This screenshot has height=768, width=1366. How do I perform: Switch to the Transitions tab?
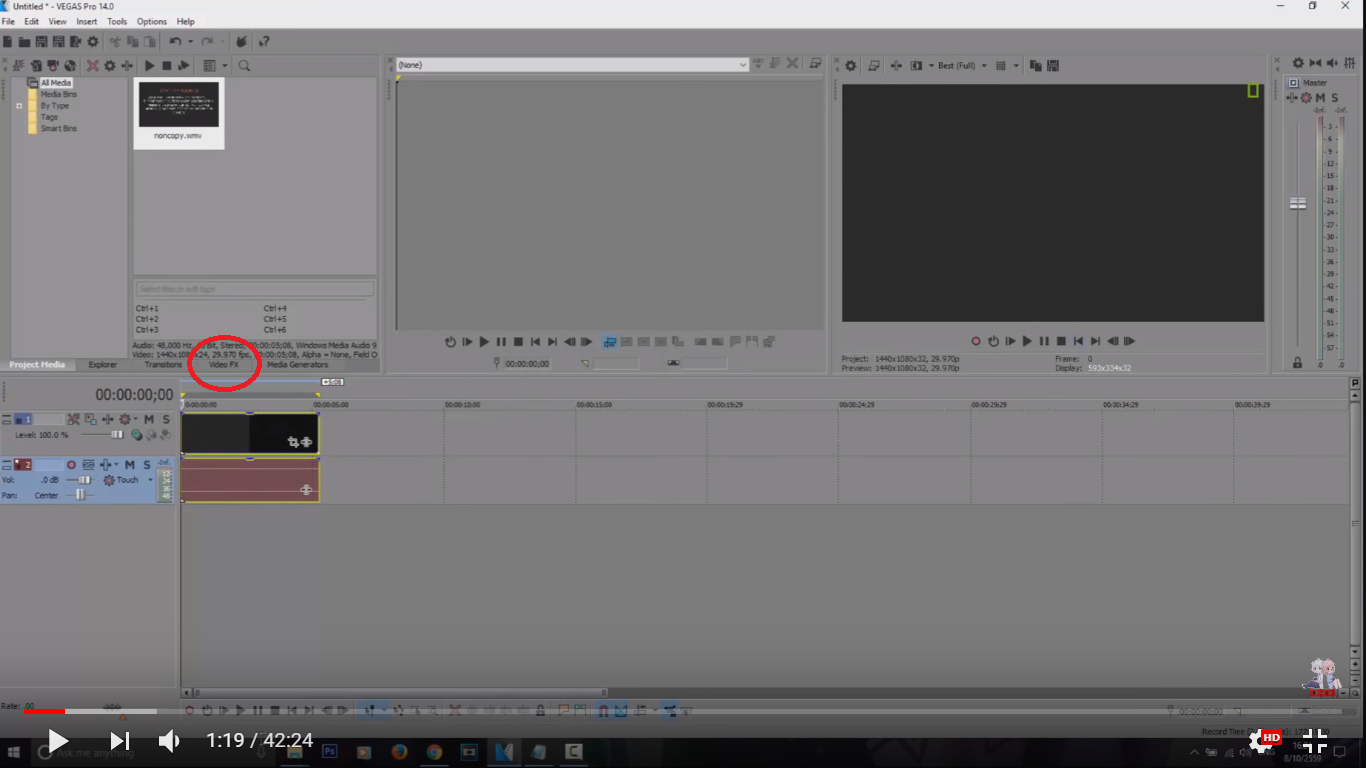pos(163,365)
